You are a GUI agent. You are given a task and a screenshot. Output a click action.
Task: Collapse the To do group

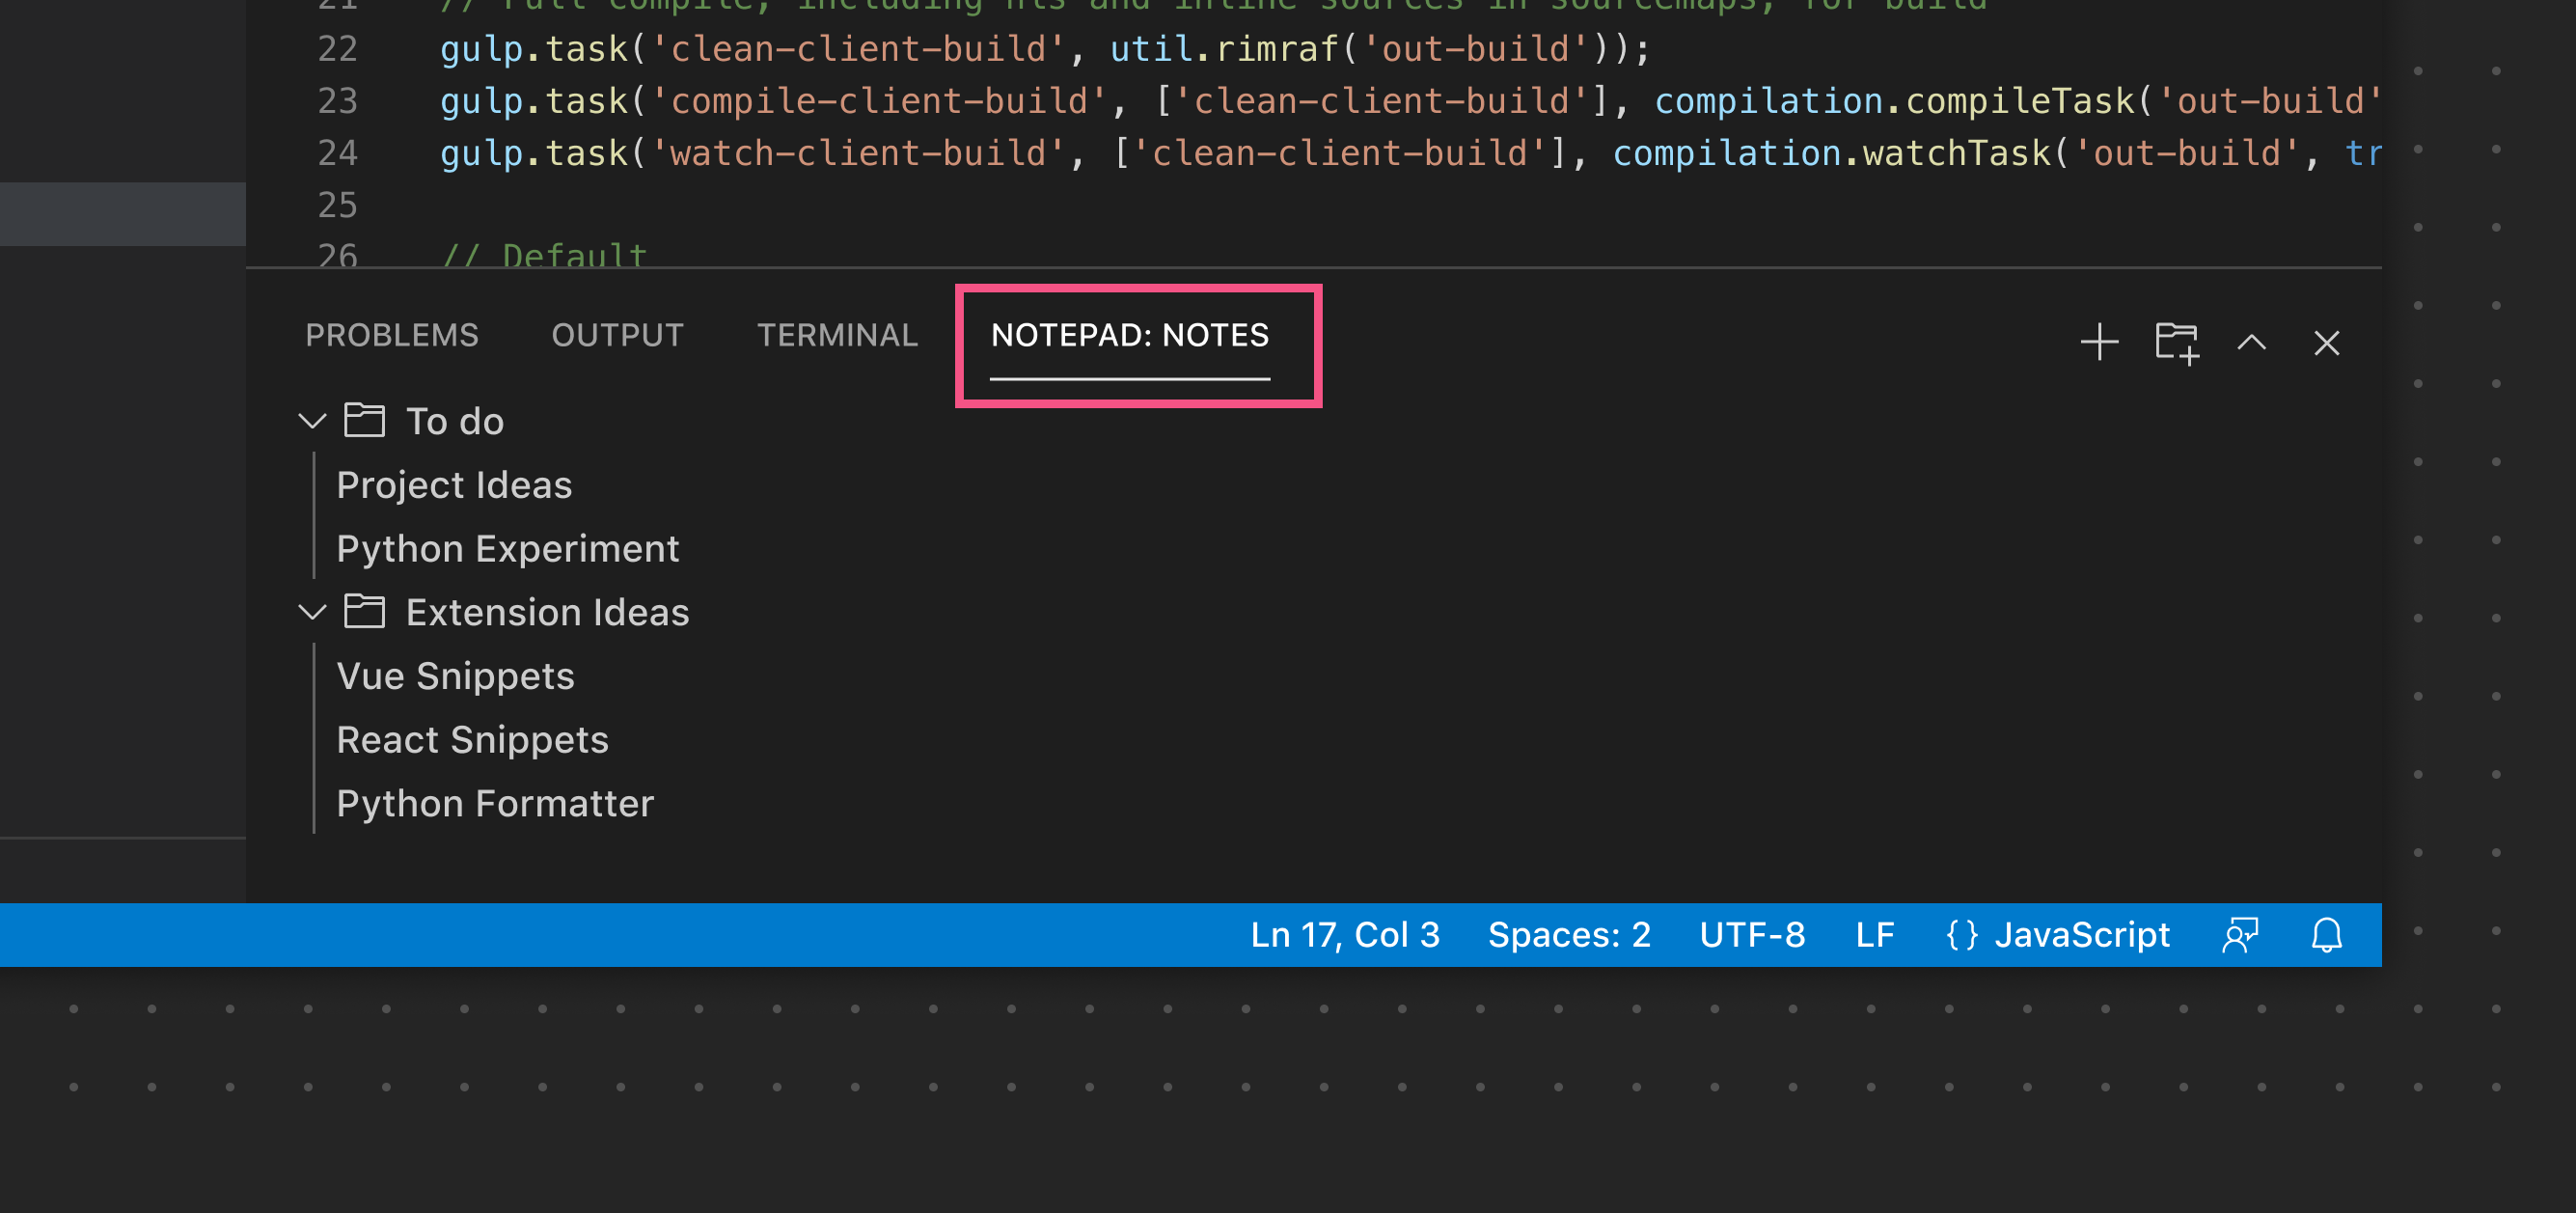pyautogui.click(x=311, y=420)
